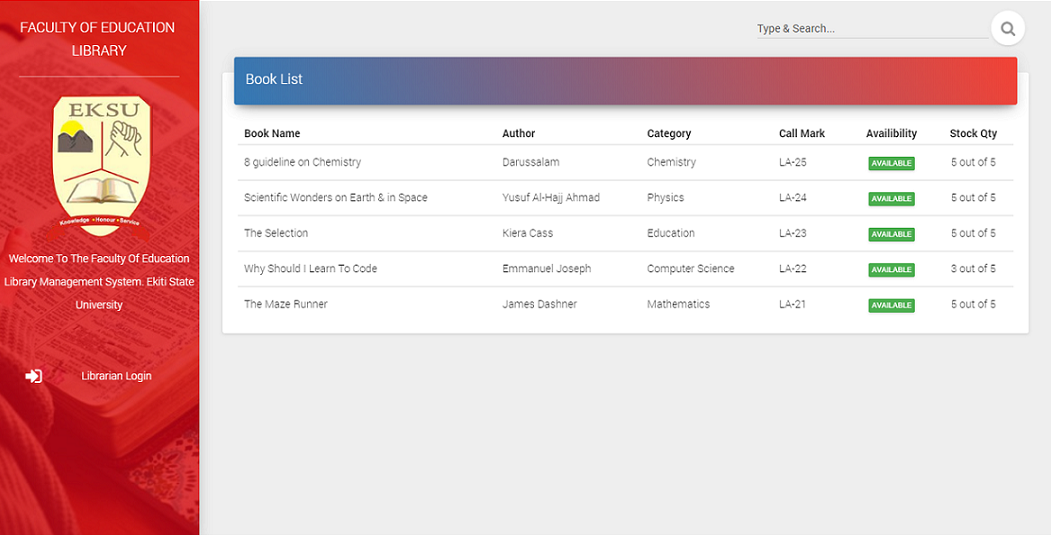Screen dimensions: 1051x535
Task: Click the Chemistry category cell
Action: (671, 162)
